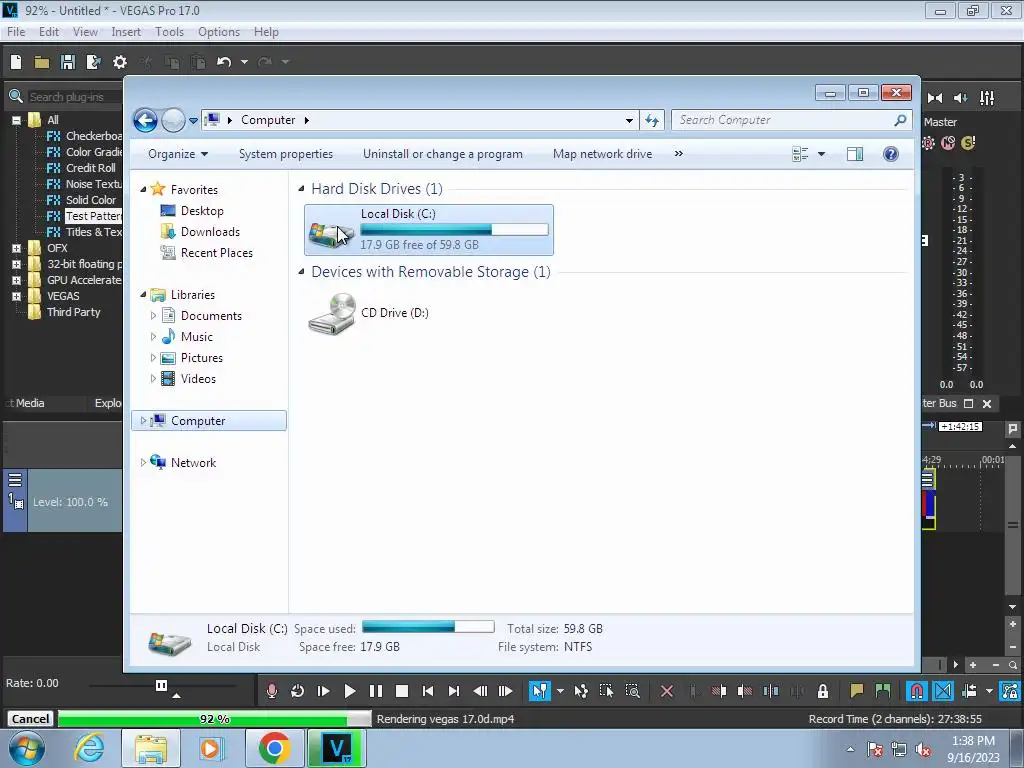Toggle Automatic Crossfades icon
Image resolution: width=1024 pixels, height=768 pixels.
coord(943,691)
